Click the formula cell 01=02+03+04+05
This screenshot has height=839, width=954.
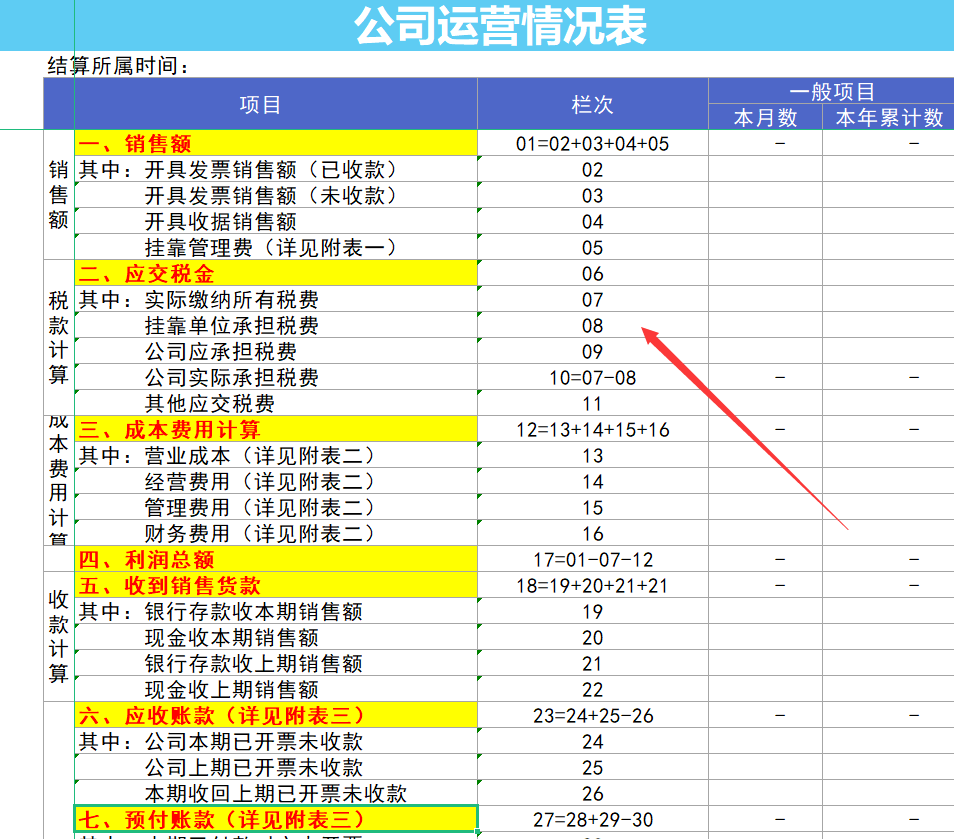click(x=592, y=143)
